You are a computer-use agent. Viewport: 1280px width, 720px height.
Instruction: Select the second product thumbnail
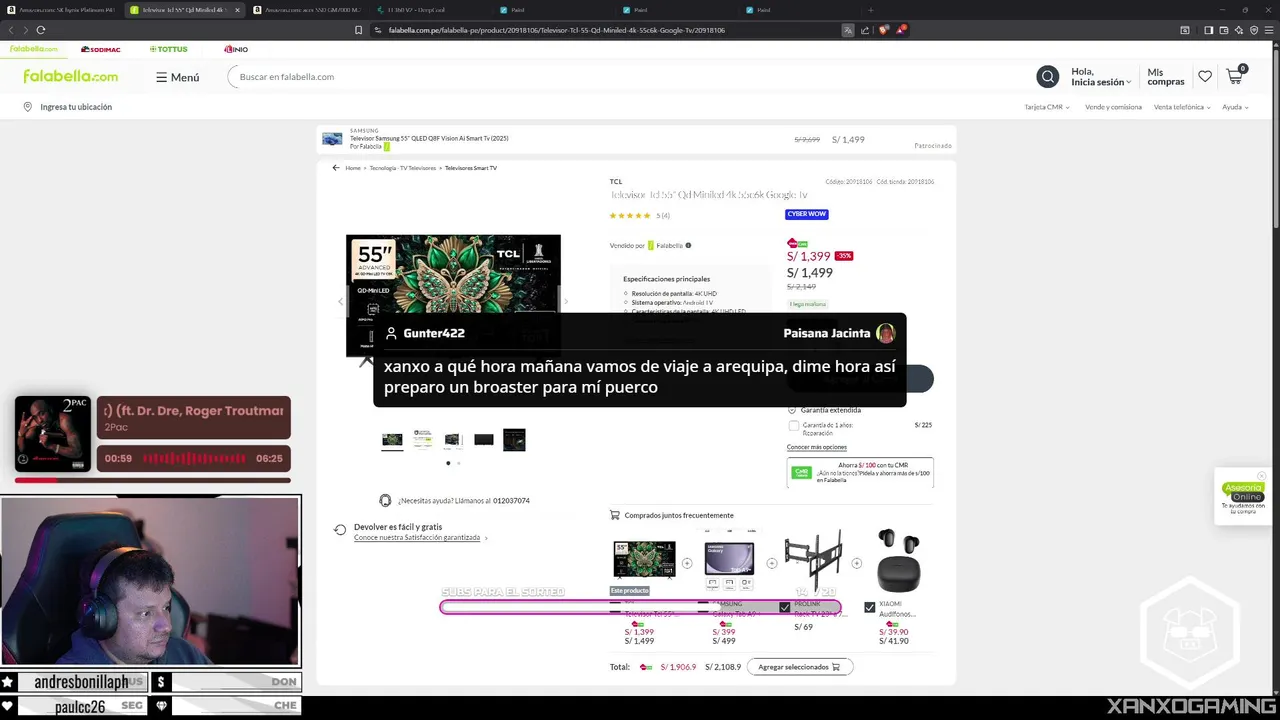tap(423, 440)
